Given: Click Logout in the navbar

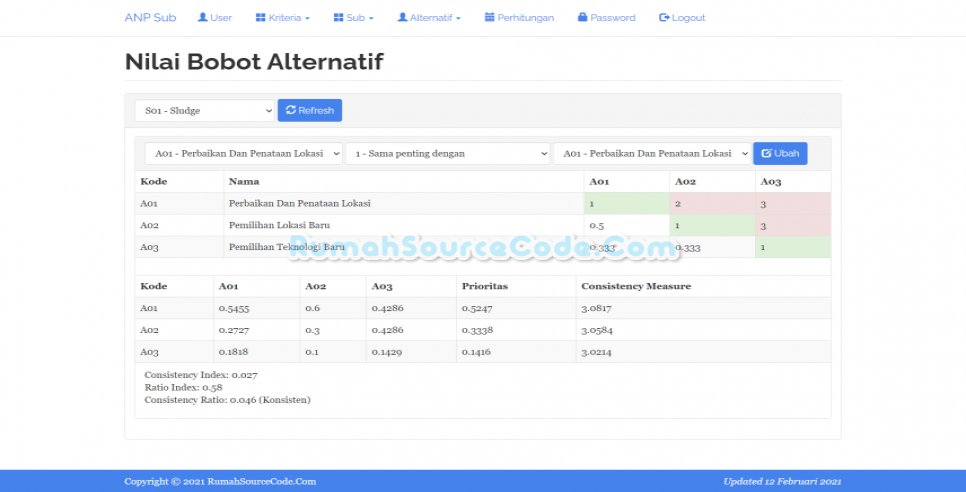Looking at the screenshot, I should point(682,18).
